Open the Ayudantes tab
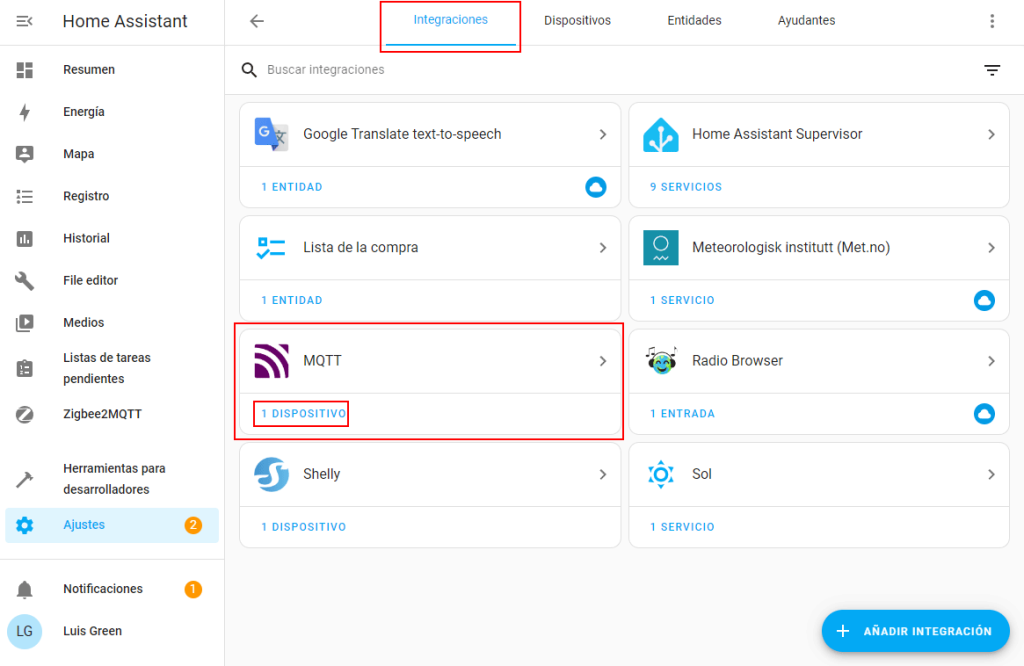 pos(806,21)
